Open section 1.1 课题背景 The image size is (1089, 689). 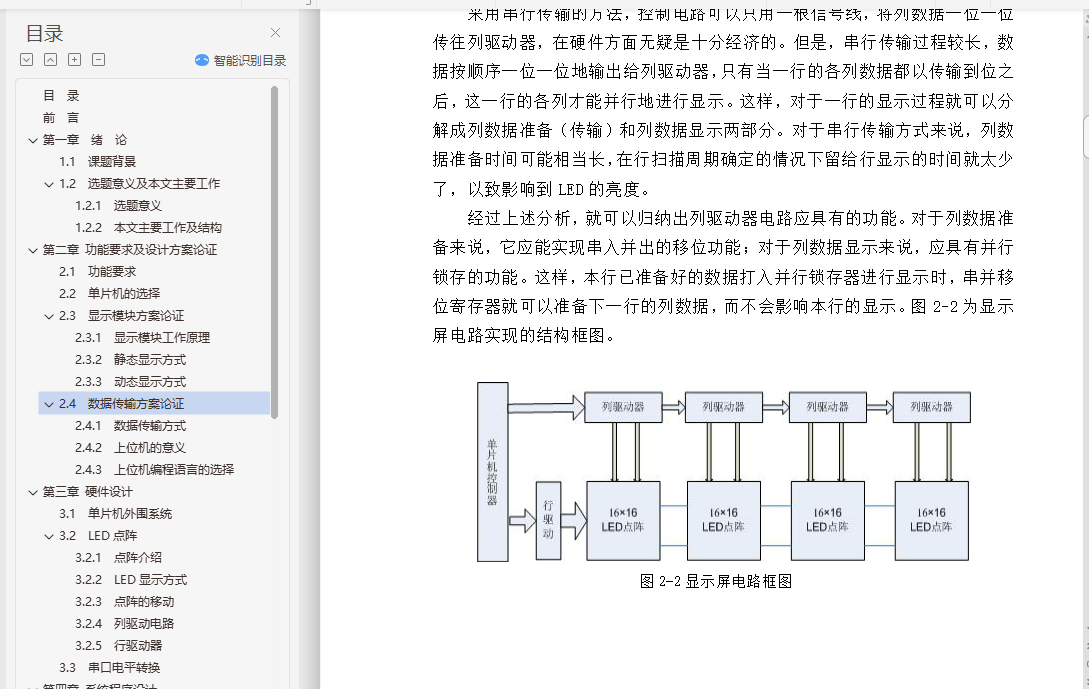click(97, 162)
